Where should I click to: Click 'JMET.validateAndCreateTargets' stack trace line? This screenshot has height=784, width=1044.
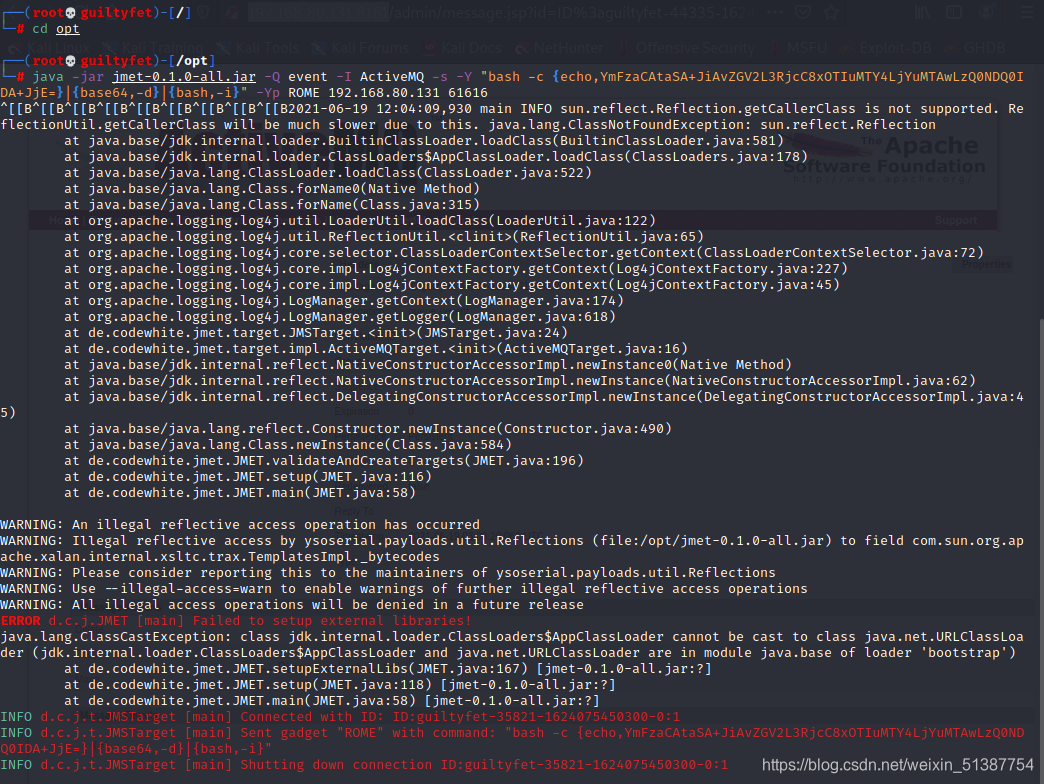point(324,461)
